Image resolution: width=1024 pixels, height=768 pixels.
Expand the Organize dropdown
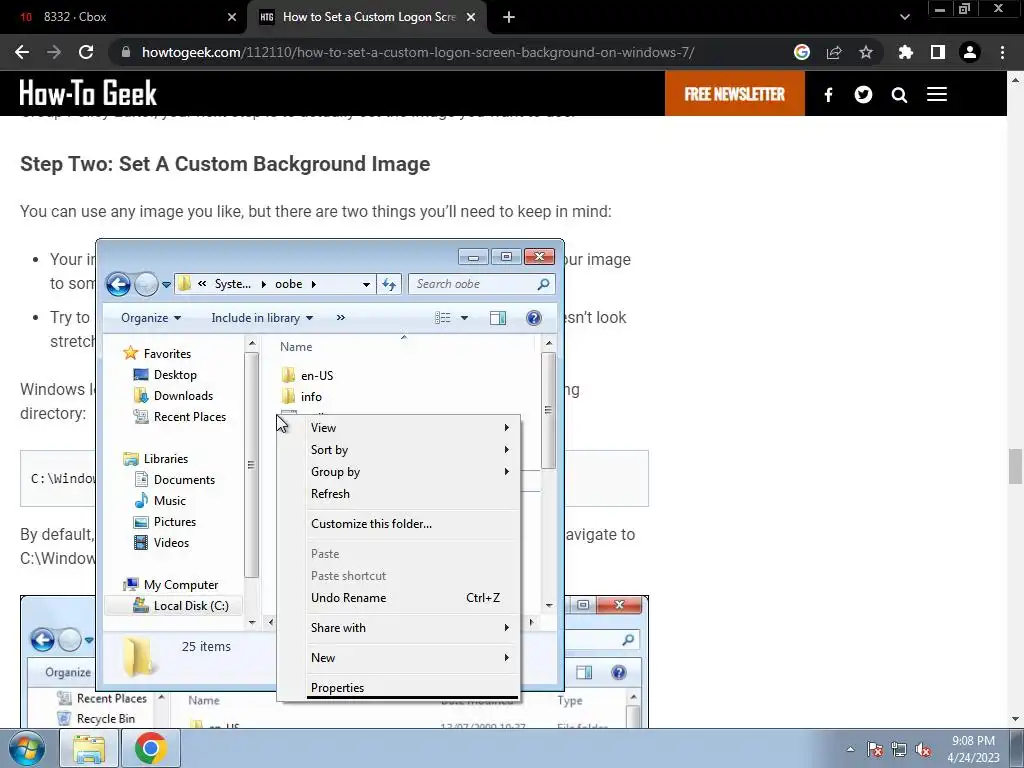point(151,318)
